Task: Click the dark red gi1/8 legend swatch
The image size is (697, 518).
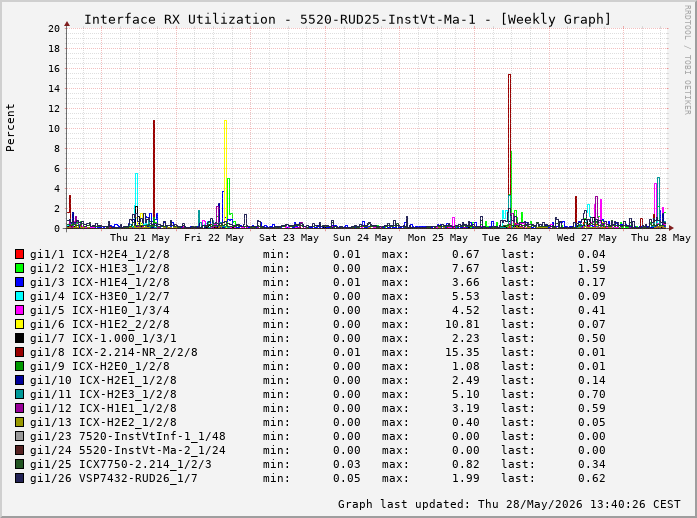Action: (20, 352)
